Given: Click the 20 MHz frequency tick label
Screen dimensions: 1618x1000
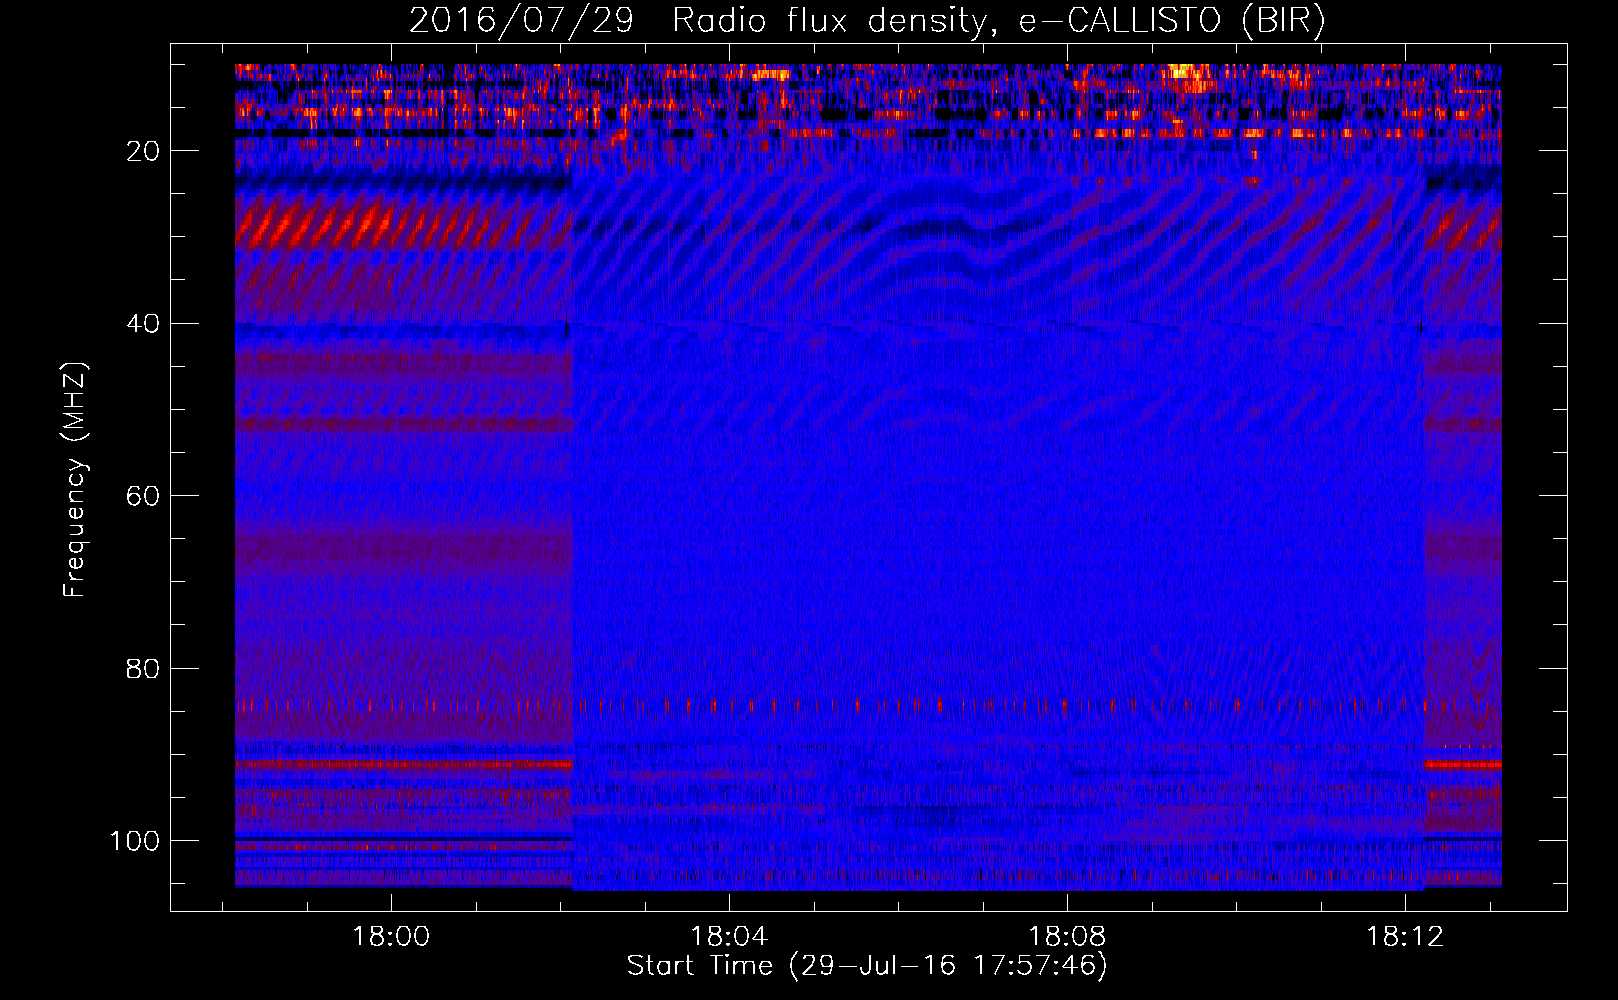Looking at the screenshot, I should click(143, 151).
